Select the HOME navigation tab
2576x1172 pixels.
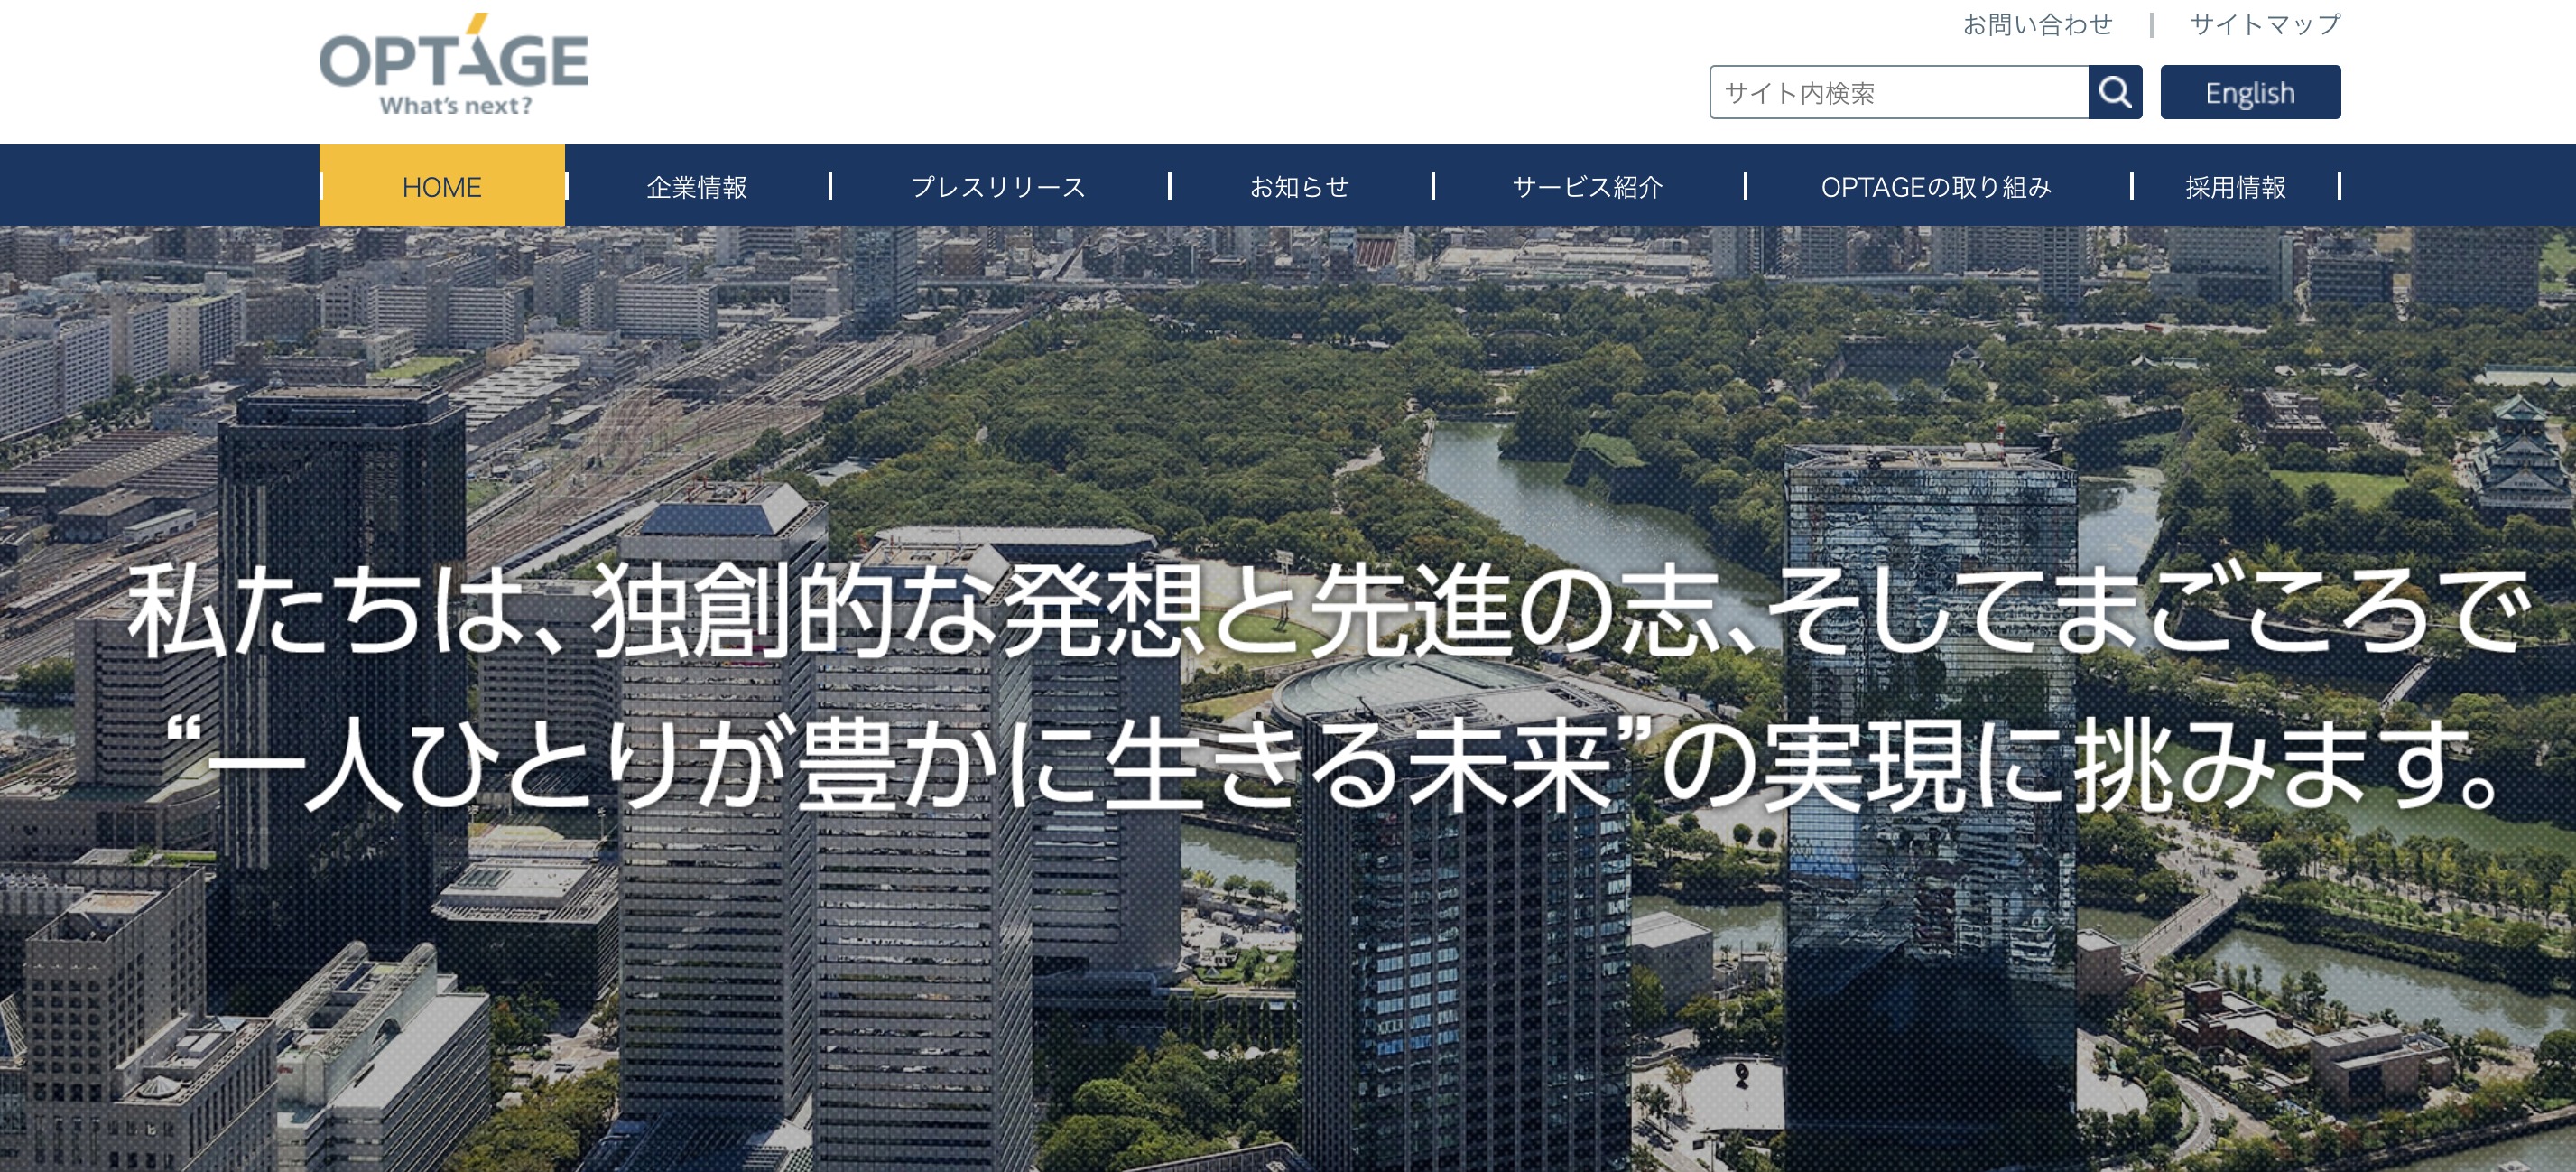point(442,187)
